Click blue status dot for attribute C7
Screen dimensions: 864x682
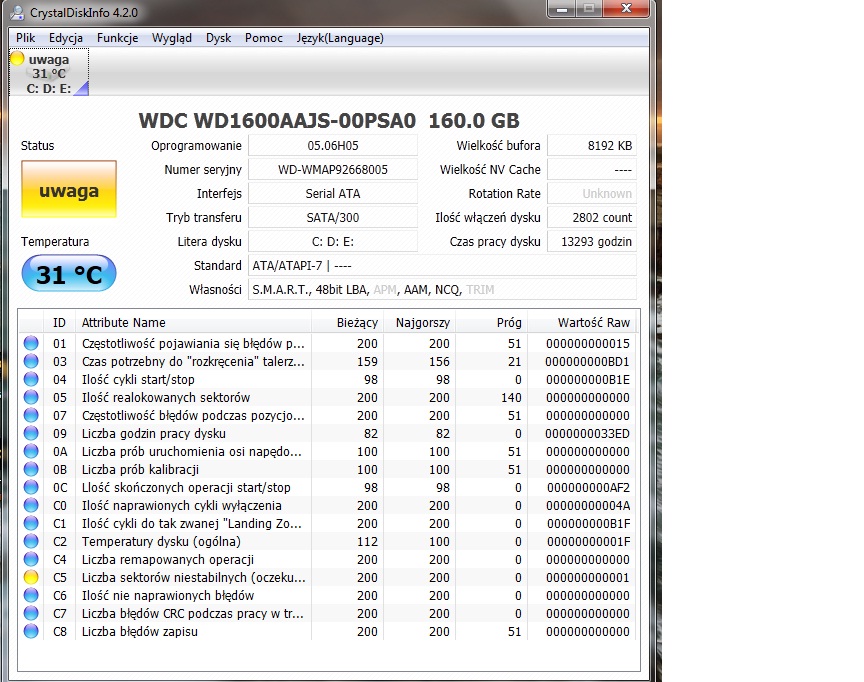click(31, 613)
